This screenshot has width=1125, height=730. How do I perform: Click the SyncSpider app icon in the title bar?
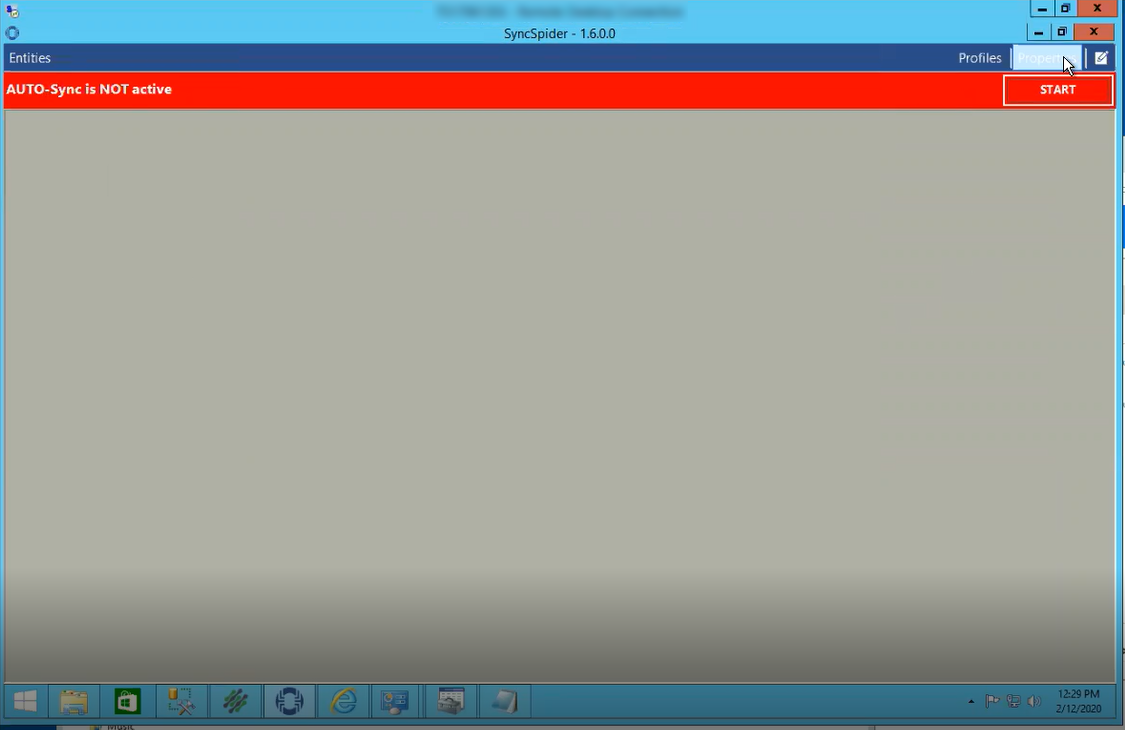pos(12,33)
